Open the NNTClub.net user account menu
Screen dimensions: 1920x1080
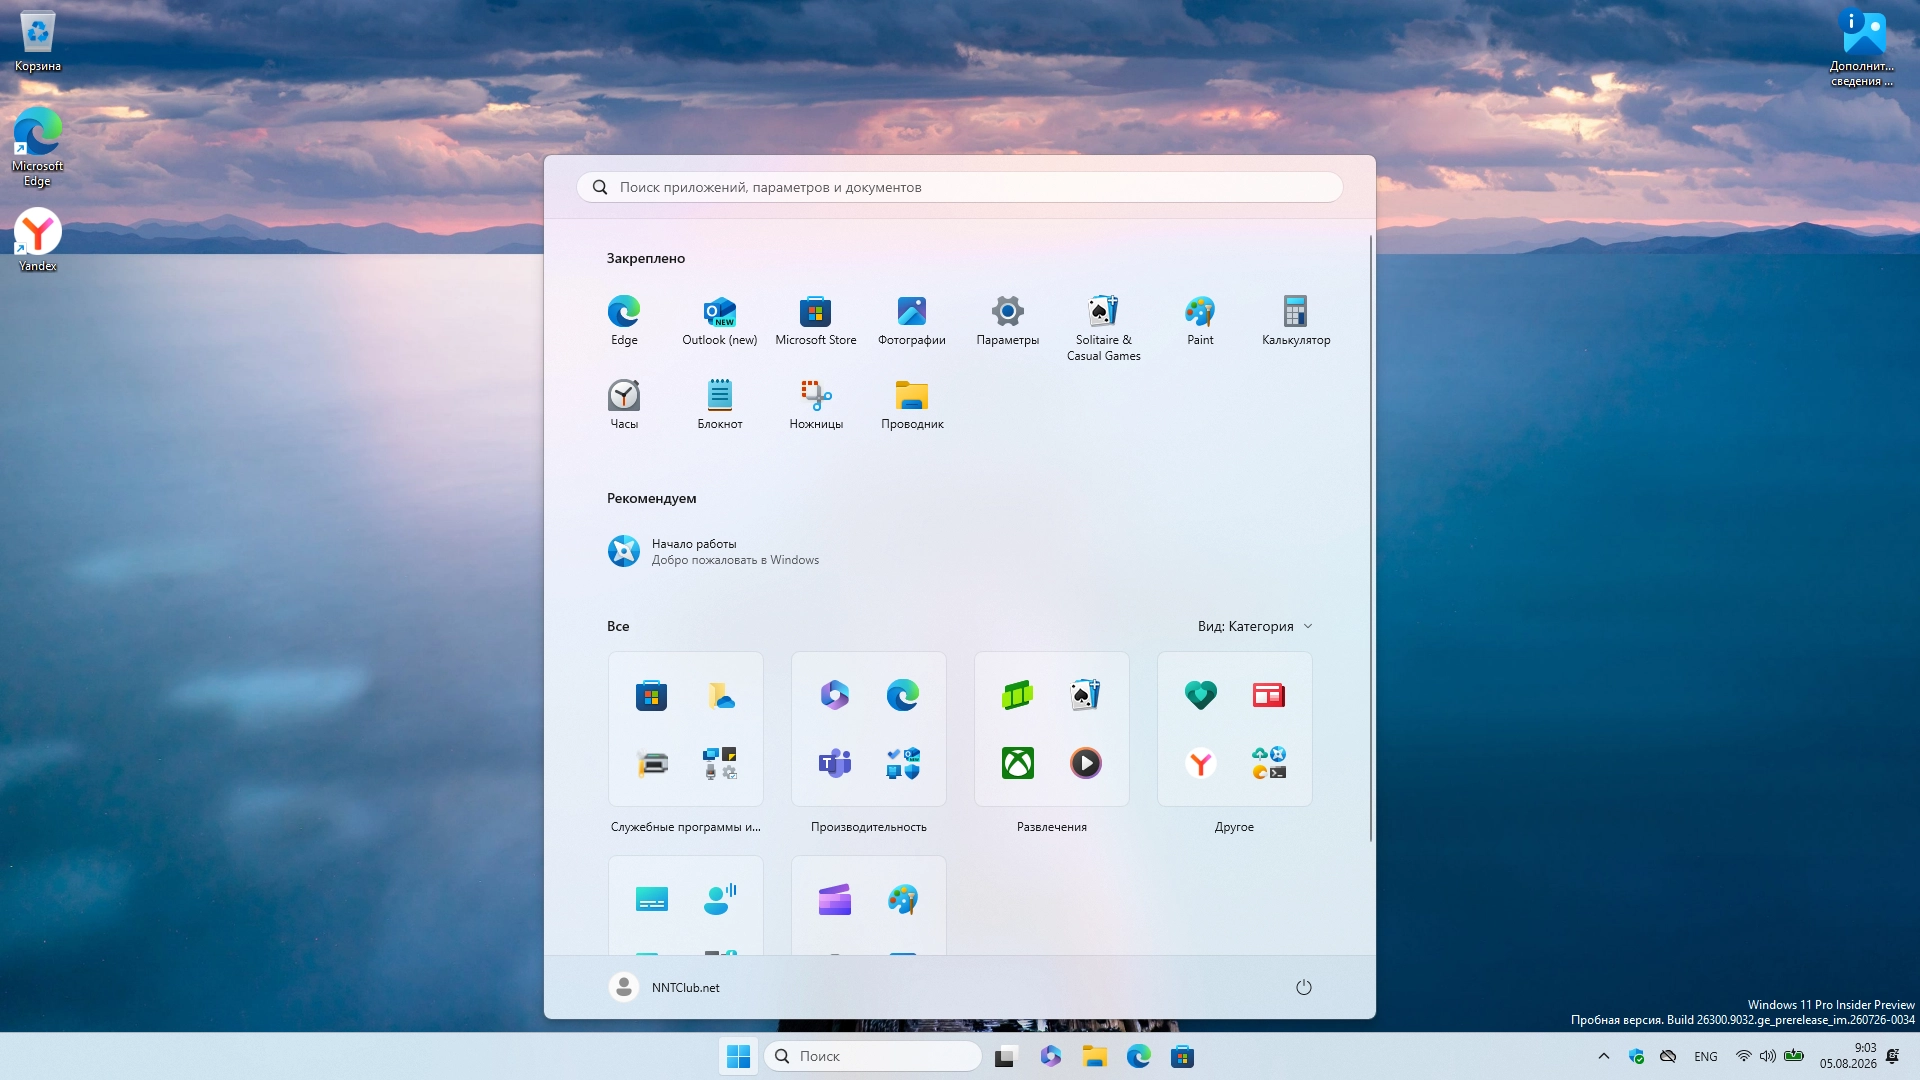(x=665, y=987)
